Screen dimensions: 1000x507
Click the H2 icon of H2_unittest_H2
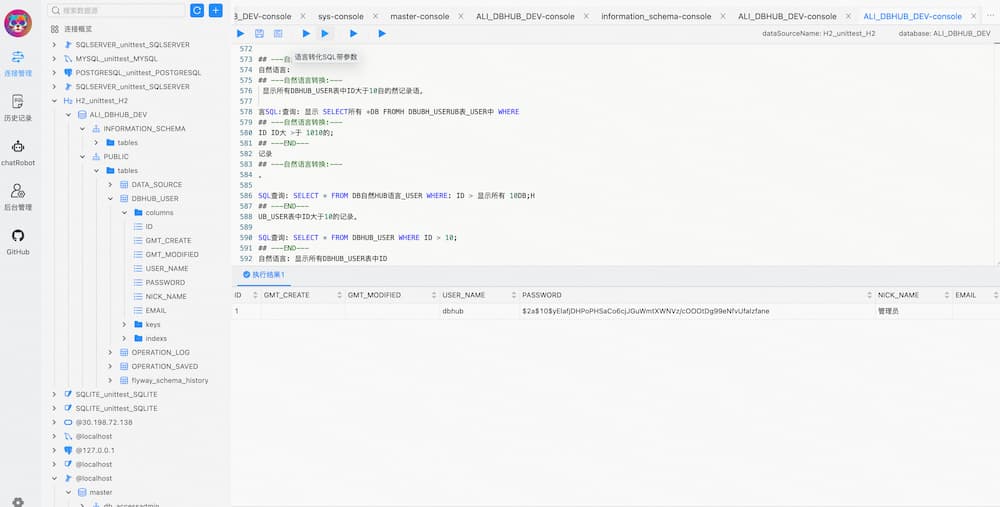(68, 101)
